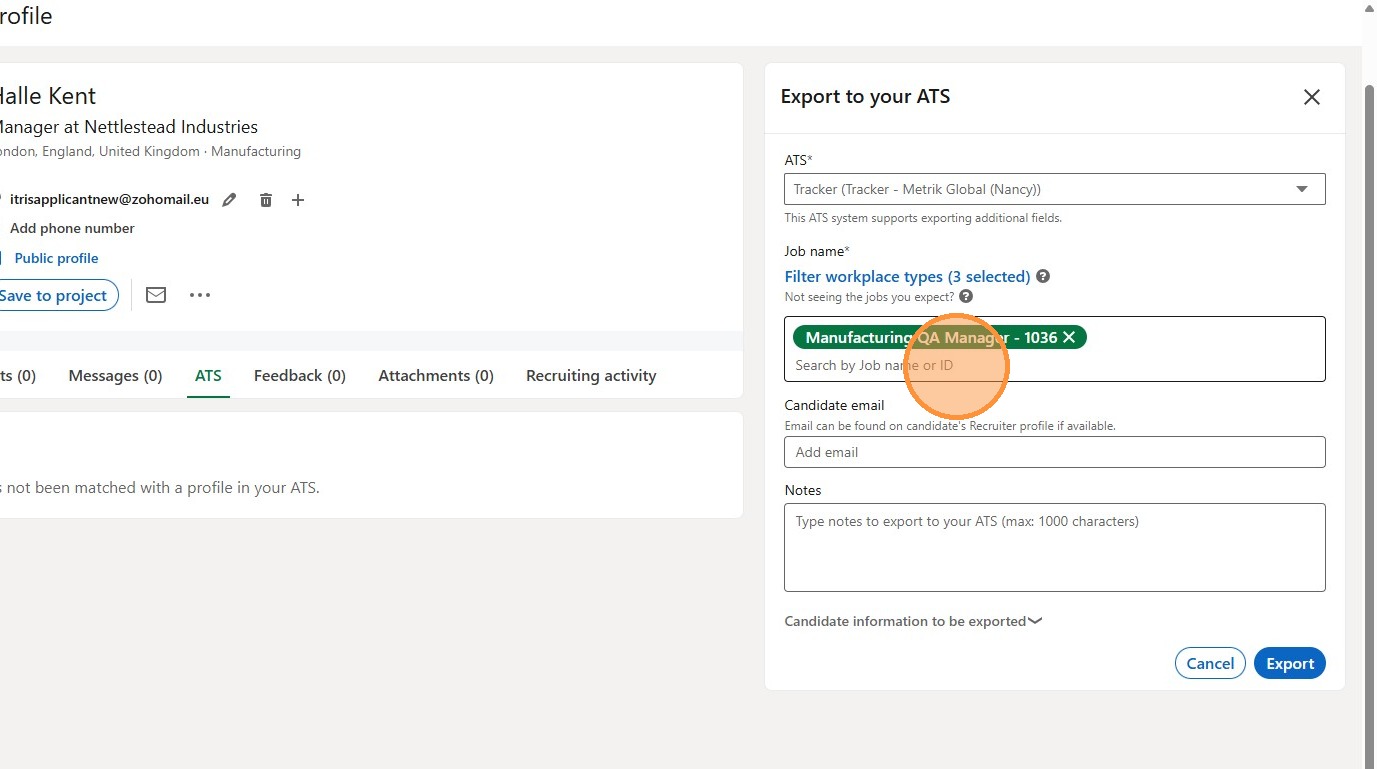Click into the Notes text area
Screen dimensions: 1377x769
tap(1054, 547)
